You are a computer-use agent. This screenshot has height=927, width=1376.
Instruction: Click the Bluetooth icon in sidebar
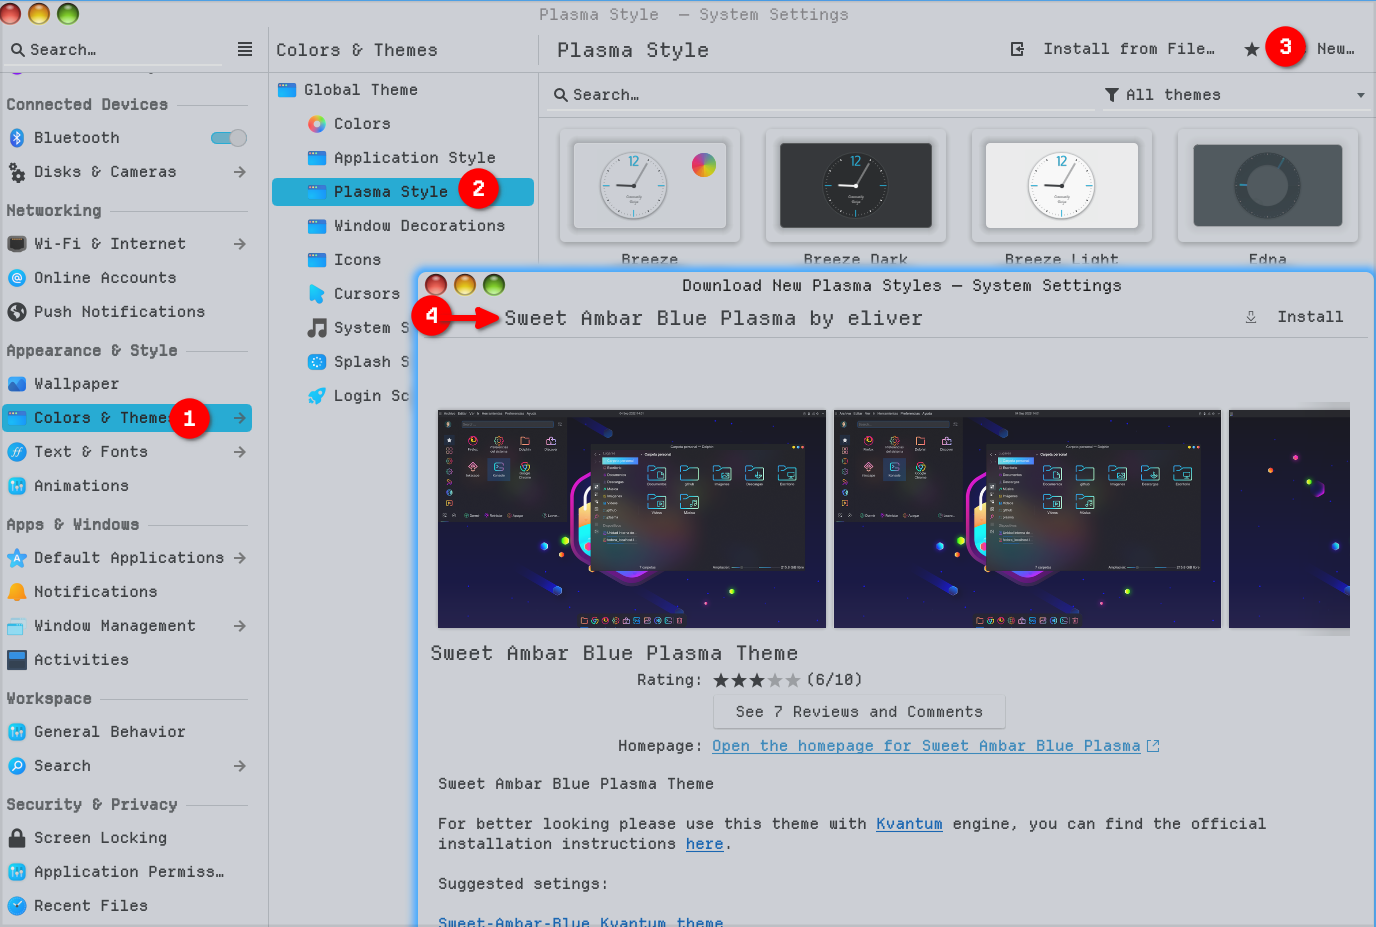[x=17, y=138]
